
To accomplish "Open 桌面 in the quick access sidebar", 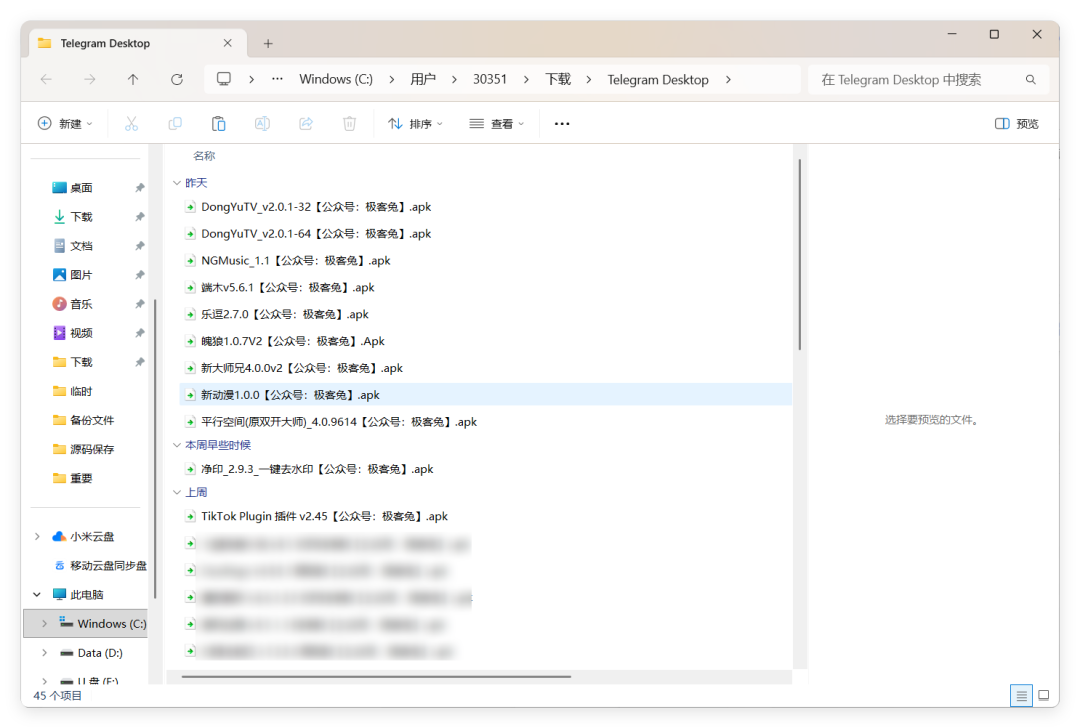I will (x=81, y=188).
